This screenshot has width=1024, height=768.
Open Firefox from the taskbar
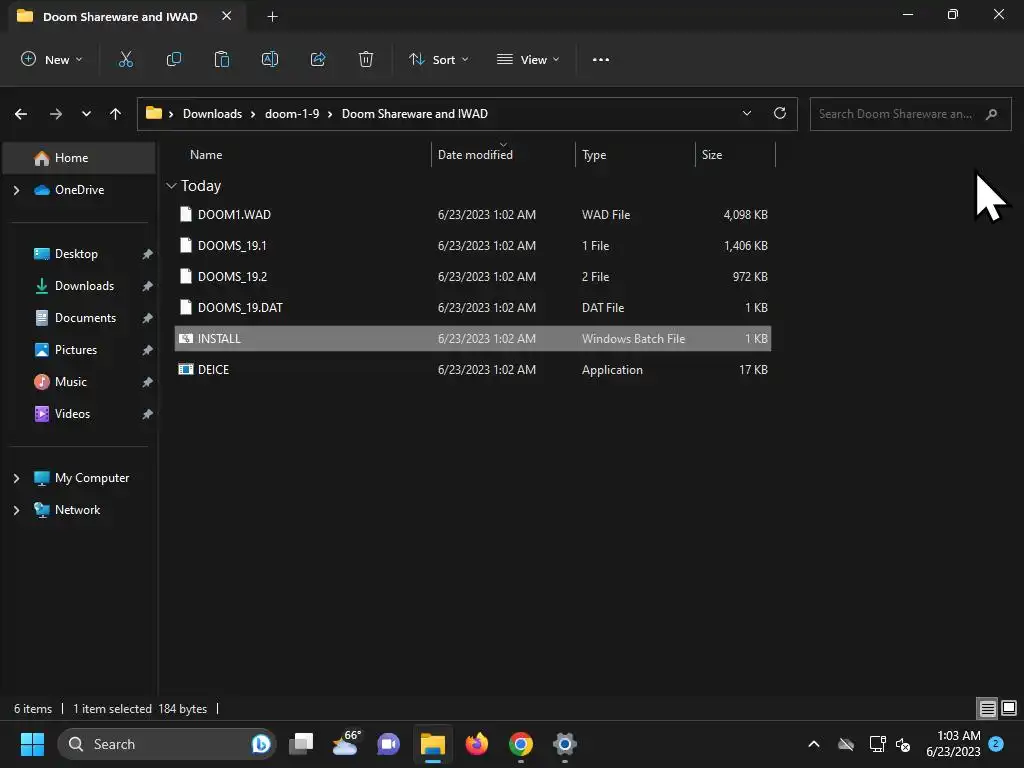point(477,744)
